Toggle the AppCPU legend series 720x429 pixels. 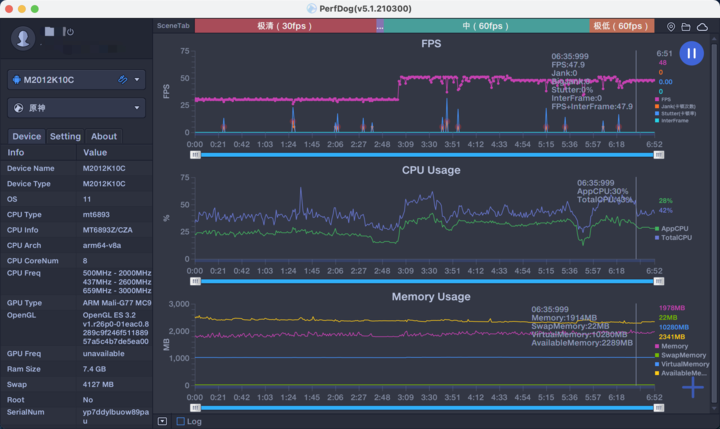click(x=666, y=229)
